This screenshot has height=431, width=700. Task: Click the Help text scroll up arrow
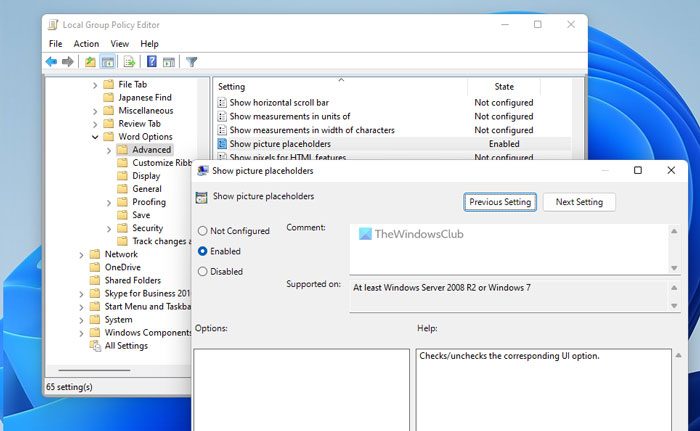(678, 356)
